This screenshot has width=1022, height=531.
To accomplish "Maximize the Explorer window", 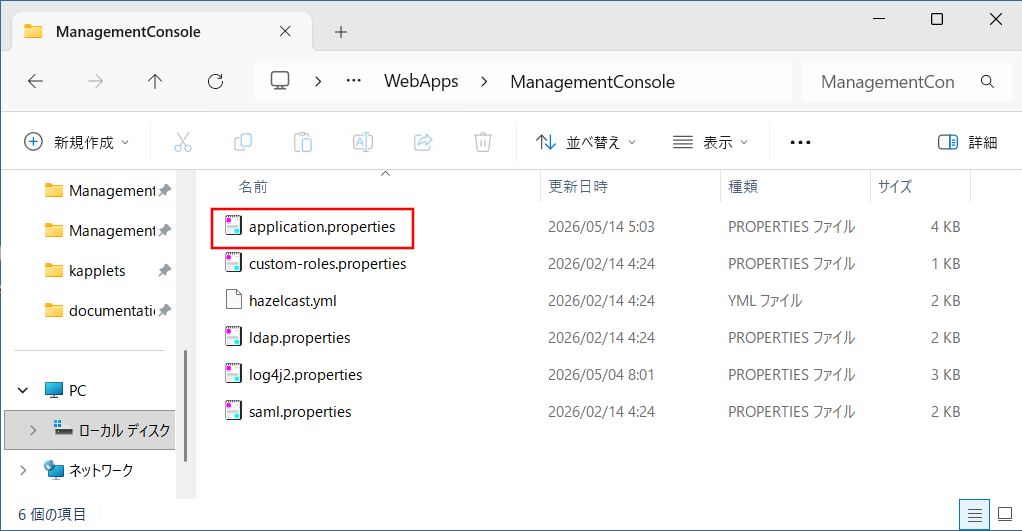I will pos(937,19).
